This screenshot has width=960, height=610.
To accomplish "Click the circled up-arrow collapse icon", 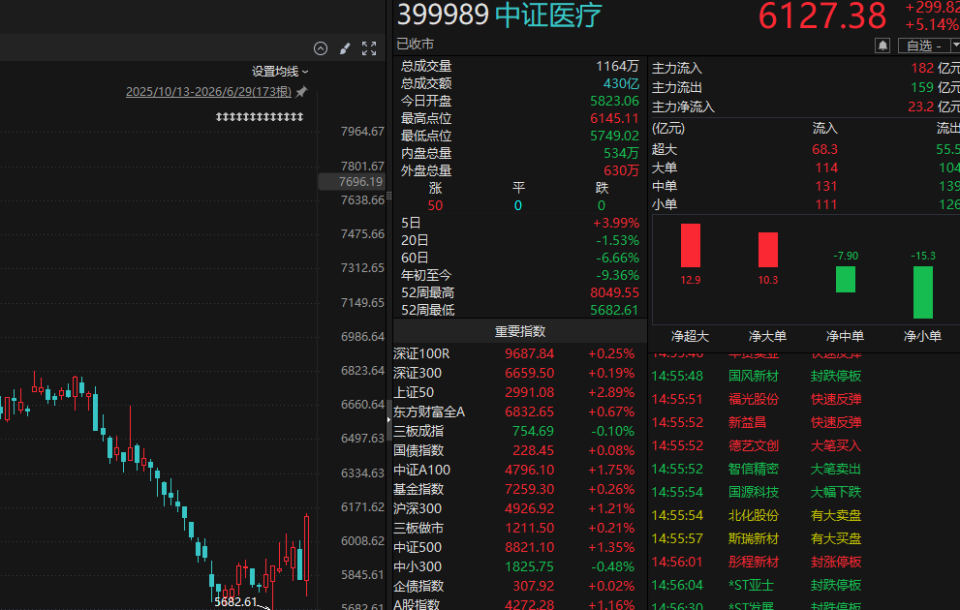I will click(x=320, y=49).
